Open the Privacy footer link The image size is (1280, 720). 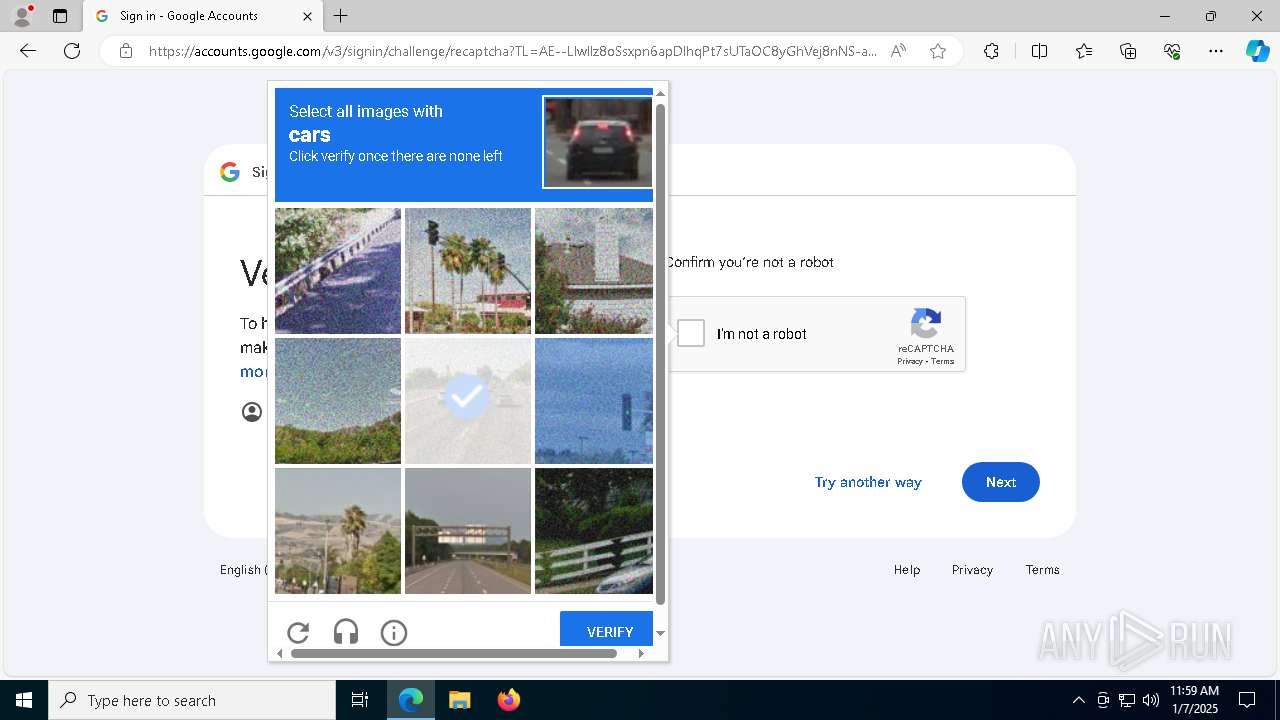(972, 569)
